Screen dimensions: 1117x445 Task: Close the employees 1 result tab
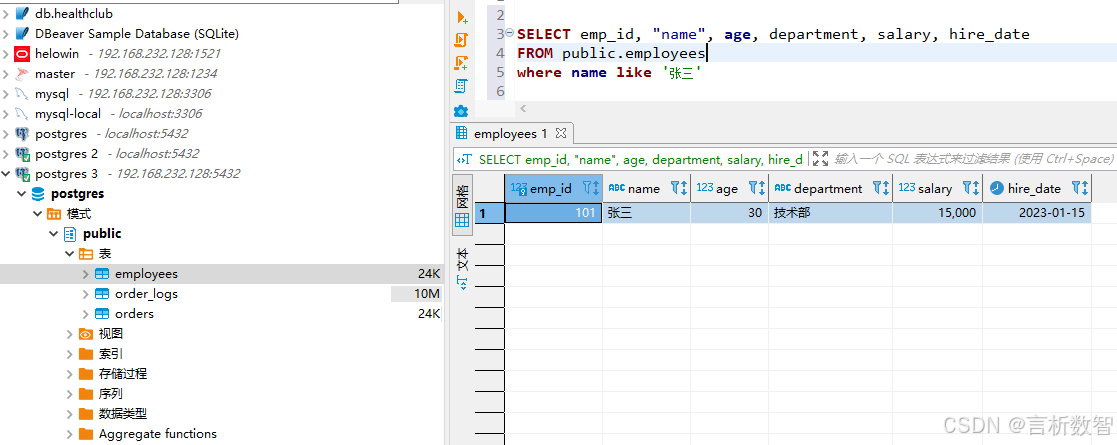560,133
